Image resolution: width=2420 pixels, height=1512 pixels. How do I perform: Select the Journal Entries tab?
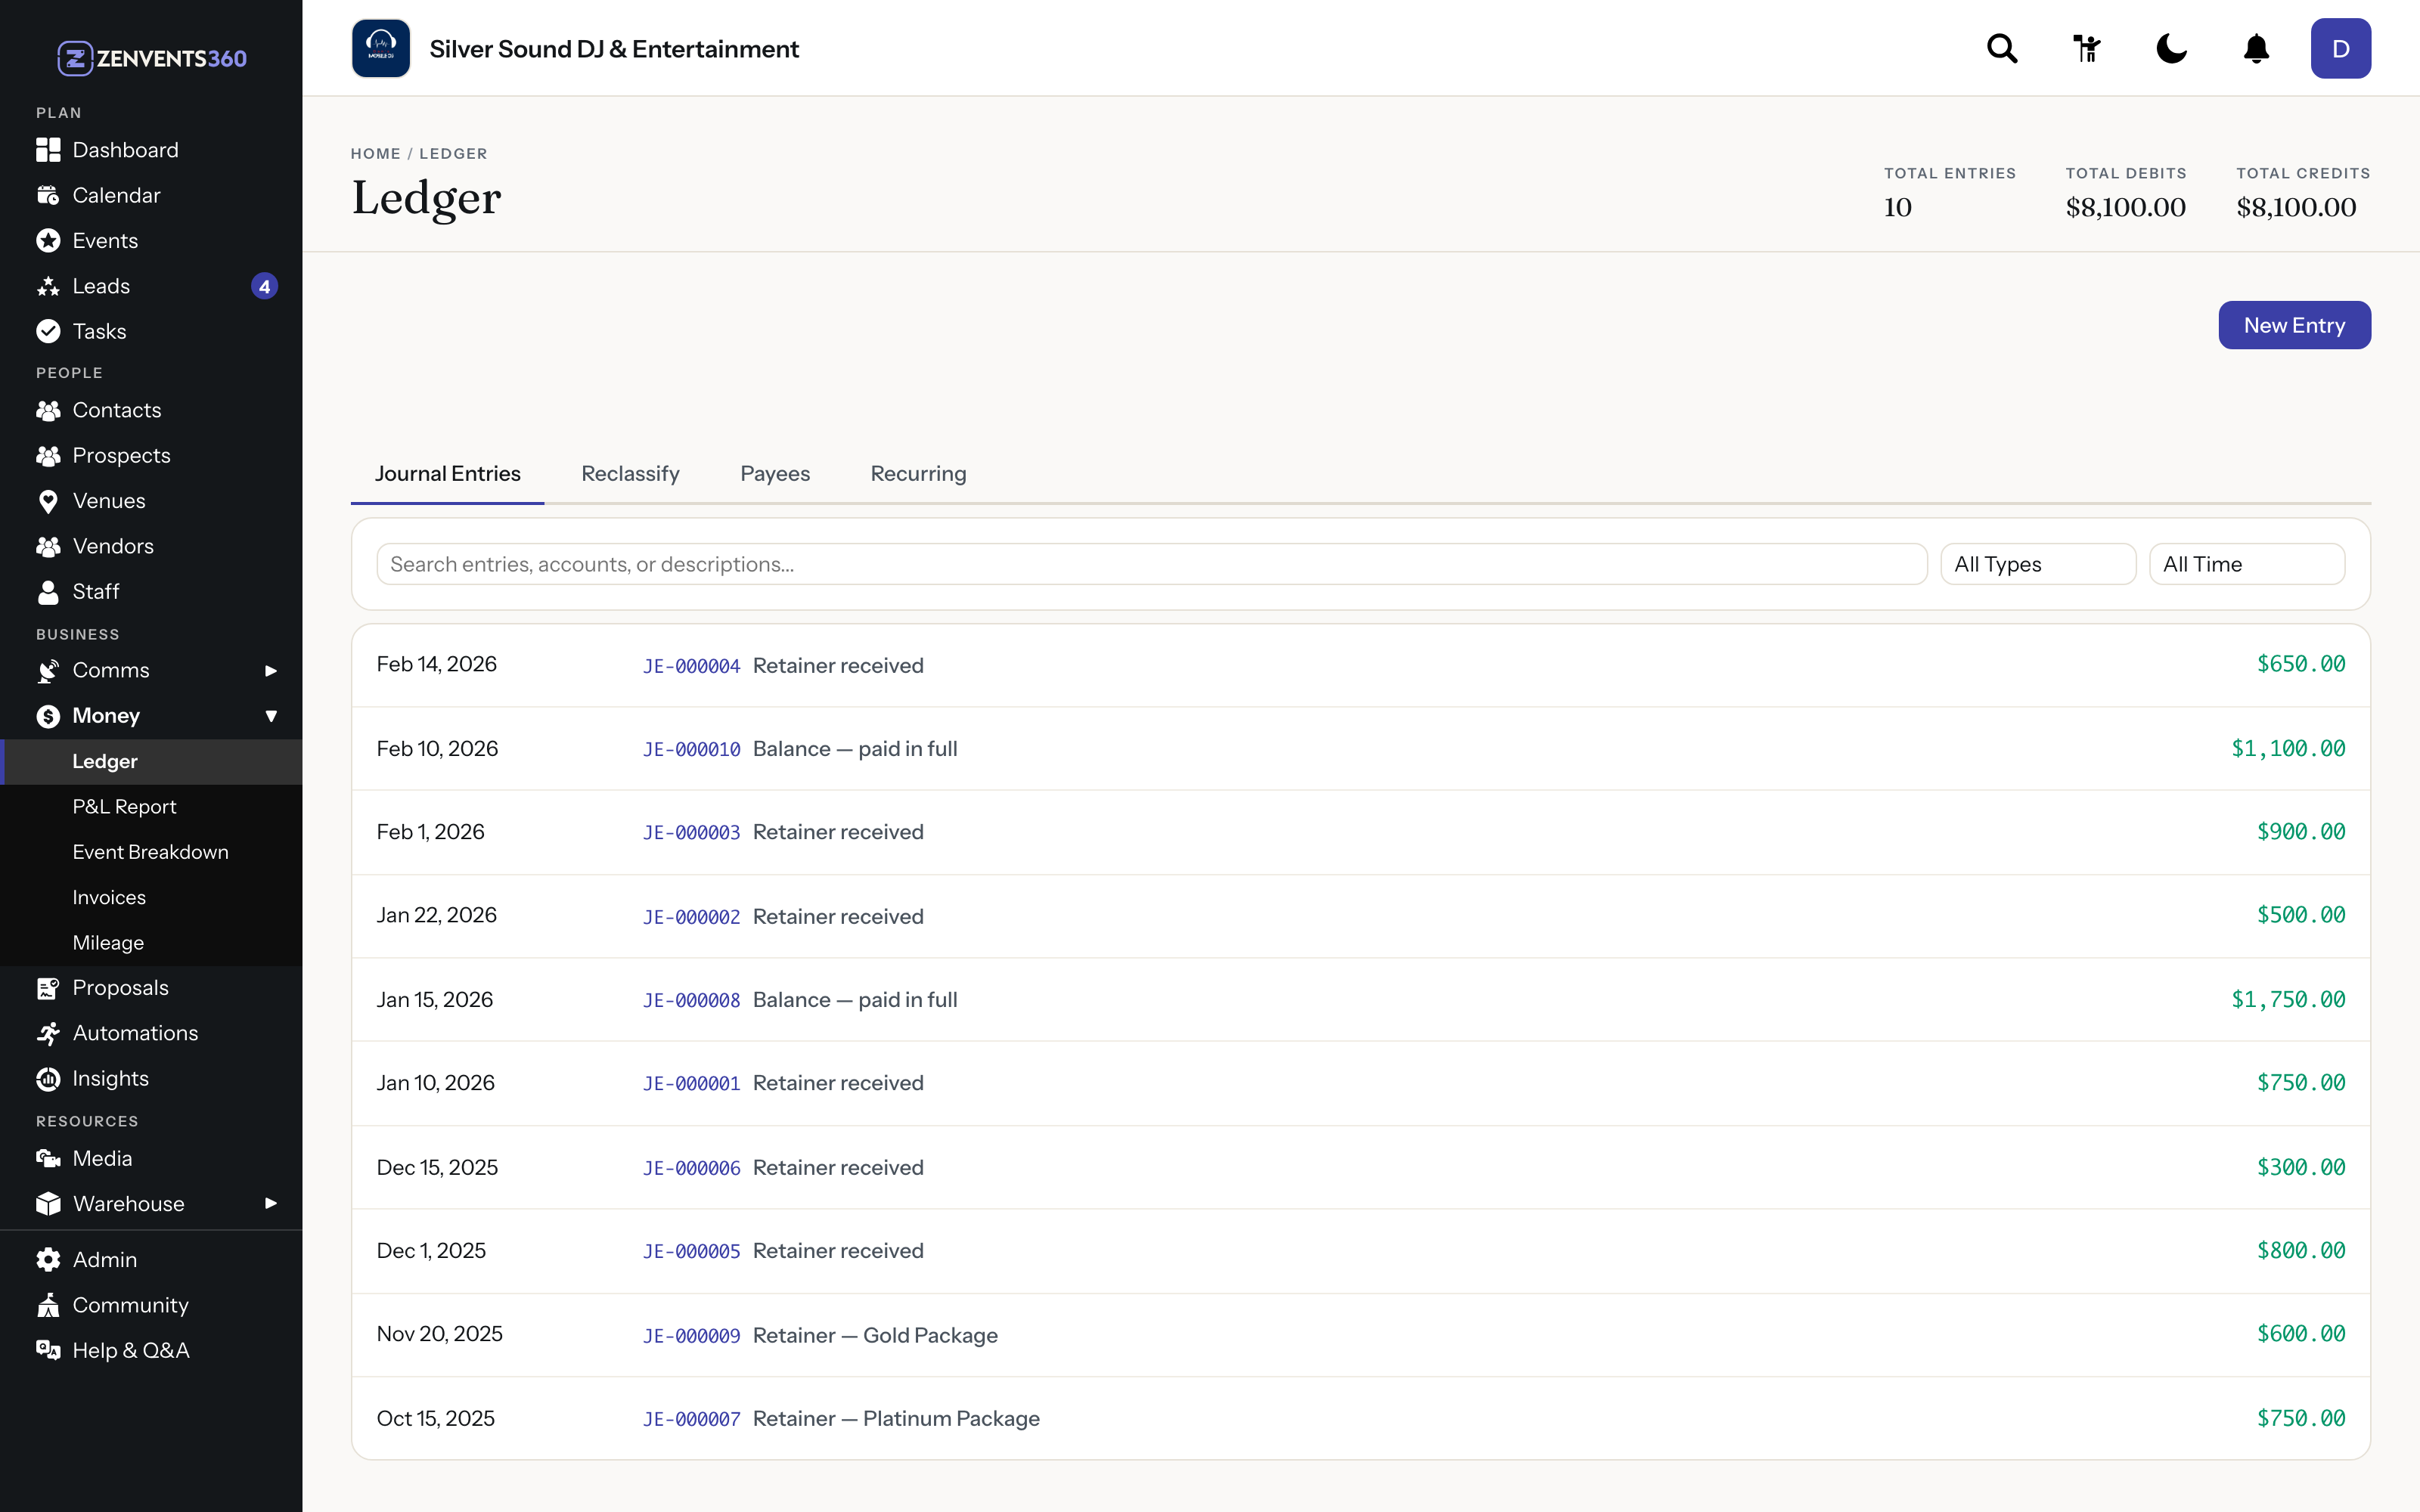(447, 474)
